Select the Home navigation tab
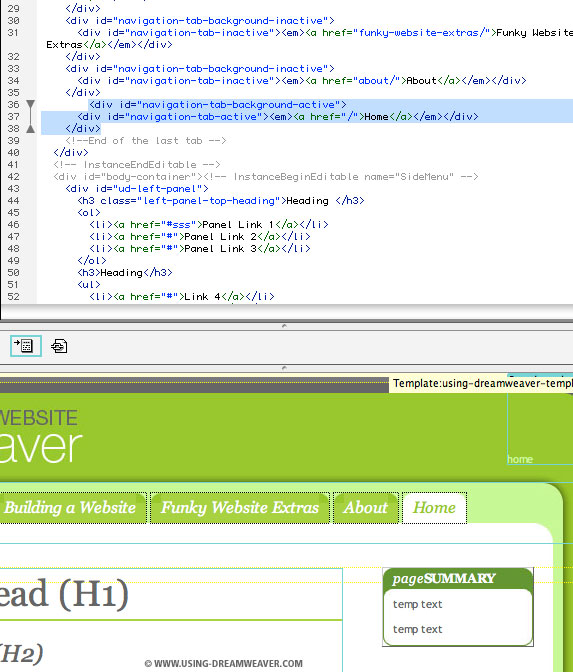The height and width of the screenshot is (672, 573). coord(434,508)
